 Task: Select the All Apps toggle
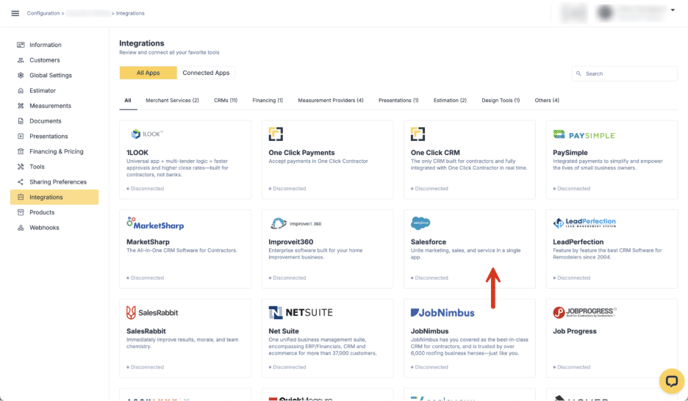pos(148,73)
